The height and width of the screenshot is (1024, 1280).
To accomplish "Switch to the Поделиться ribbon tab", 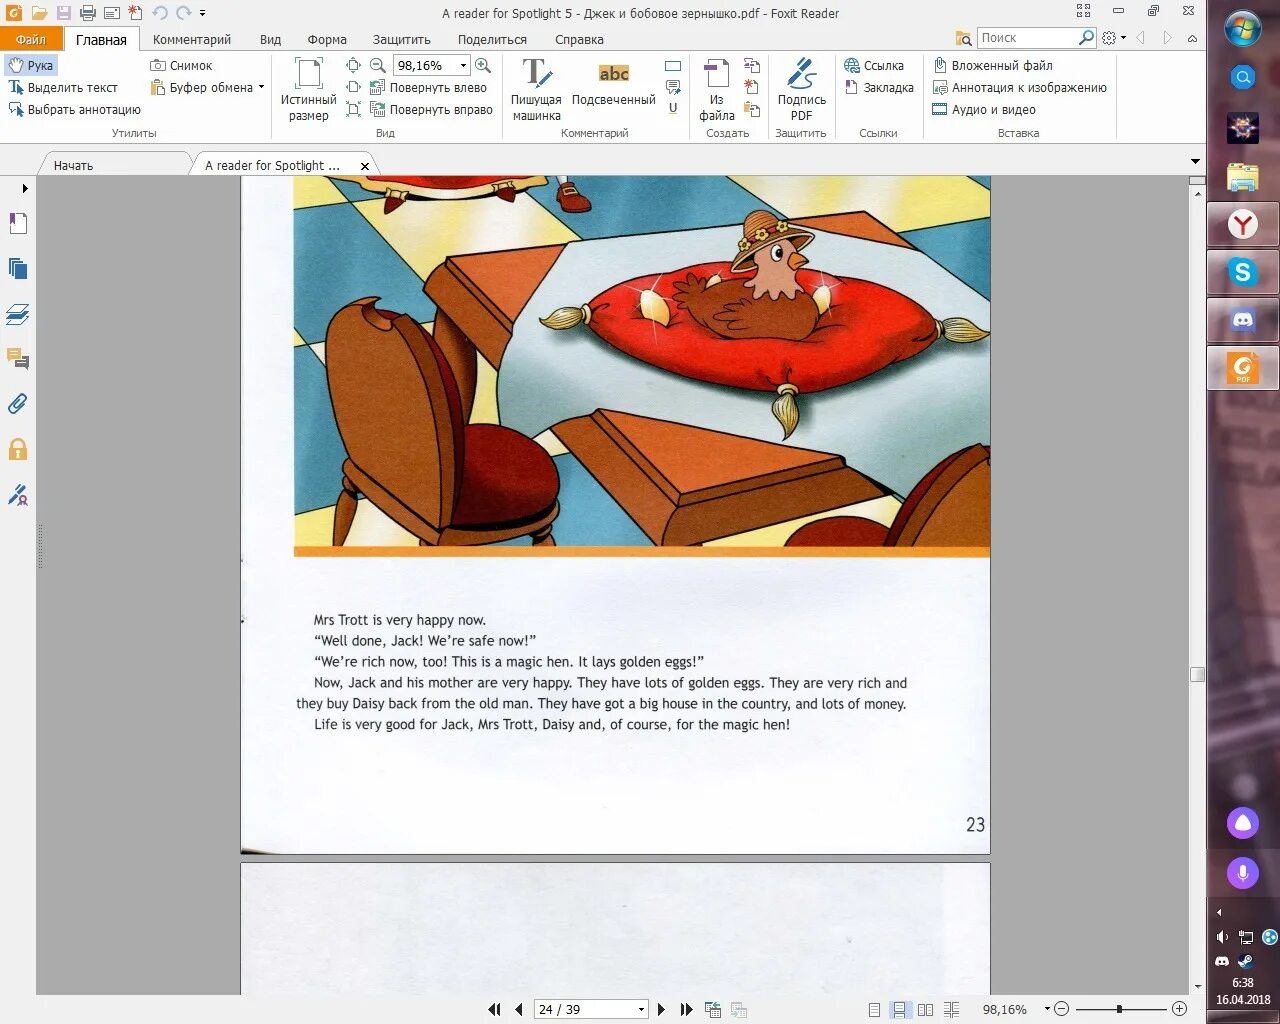I will pyautogui.click(x=492, y=39).
